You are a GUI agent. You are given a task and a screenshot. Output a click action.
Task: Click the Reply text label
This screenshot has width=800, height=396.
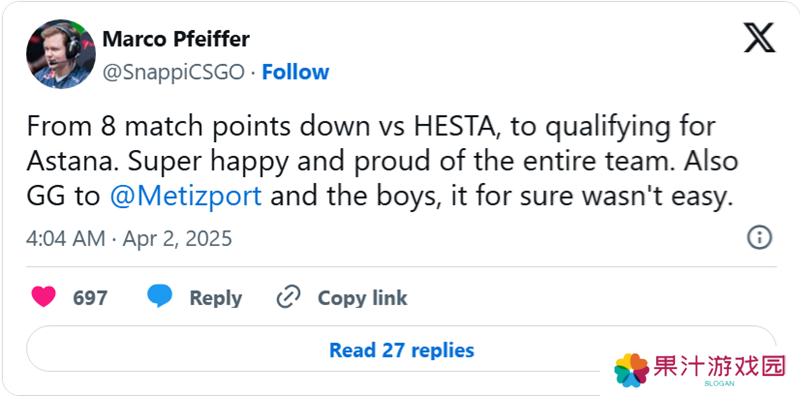216,298
